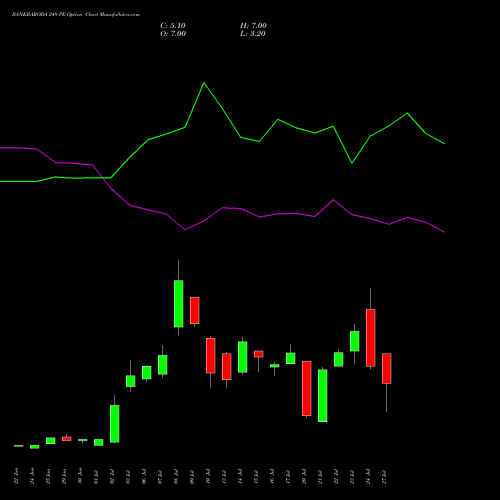500x500 pixels.
Task: Click the "13 Jul" date axis label
Action: coord(224,477)
